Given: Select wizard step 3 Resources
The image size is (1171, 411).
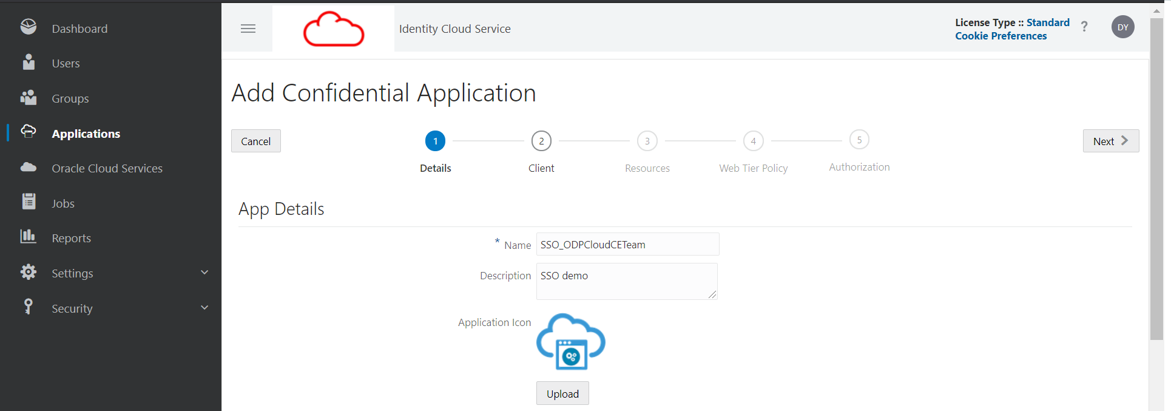Looking at the screenshot, I should pos(647,140).
